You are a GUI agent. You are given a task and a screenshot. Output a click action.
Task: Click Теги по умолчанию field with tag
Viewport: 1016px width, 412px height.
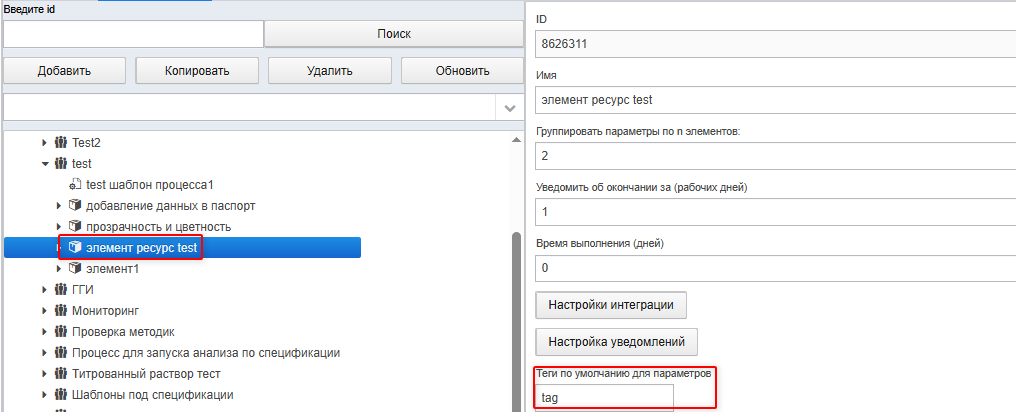coord(605,398)
